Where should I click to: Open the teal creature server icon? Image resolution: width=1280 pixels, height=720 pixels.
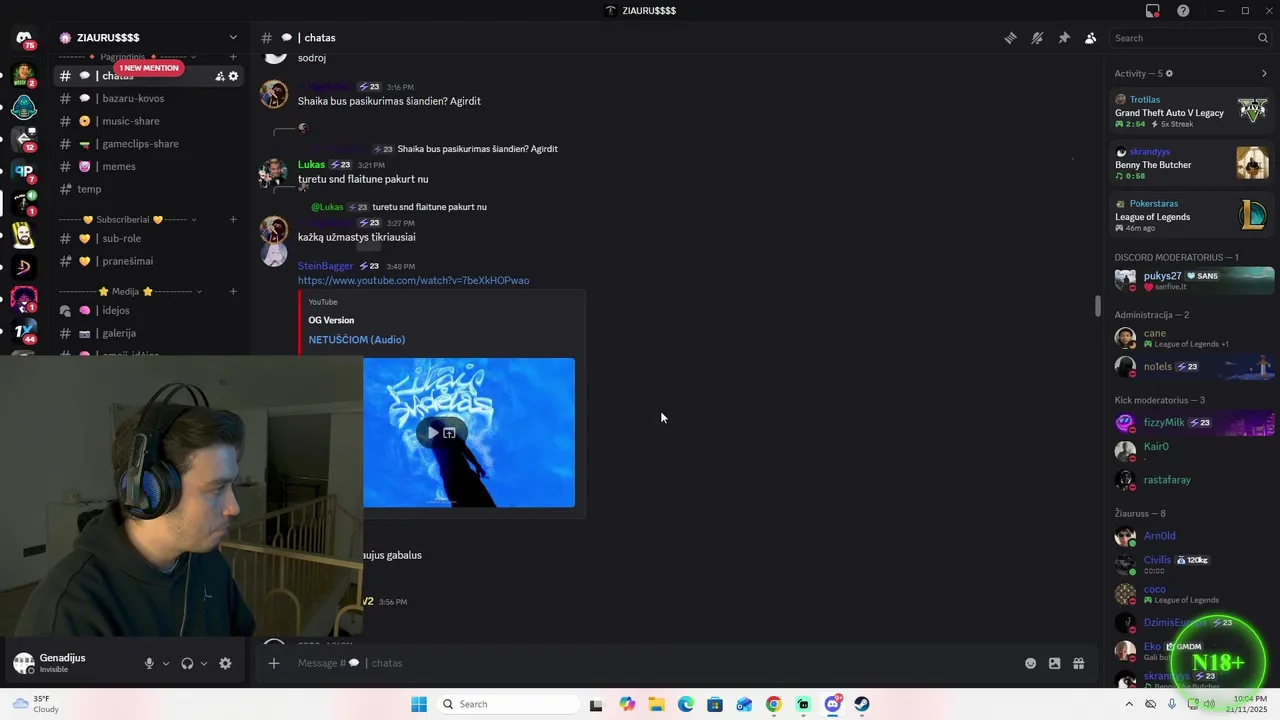coord(24,106)
